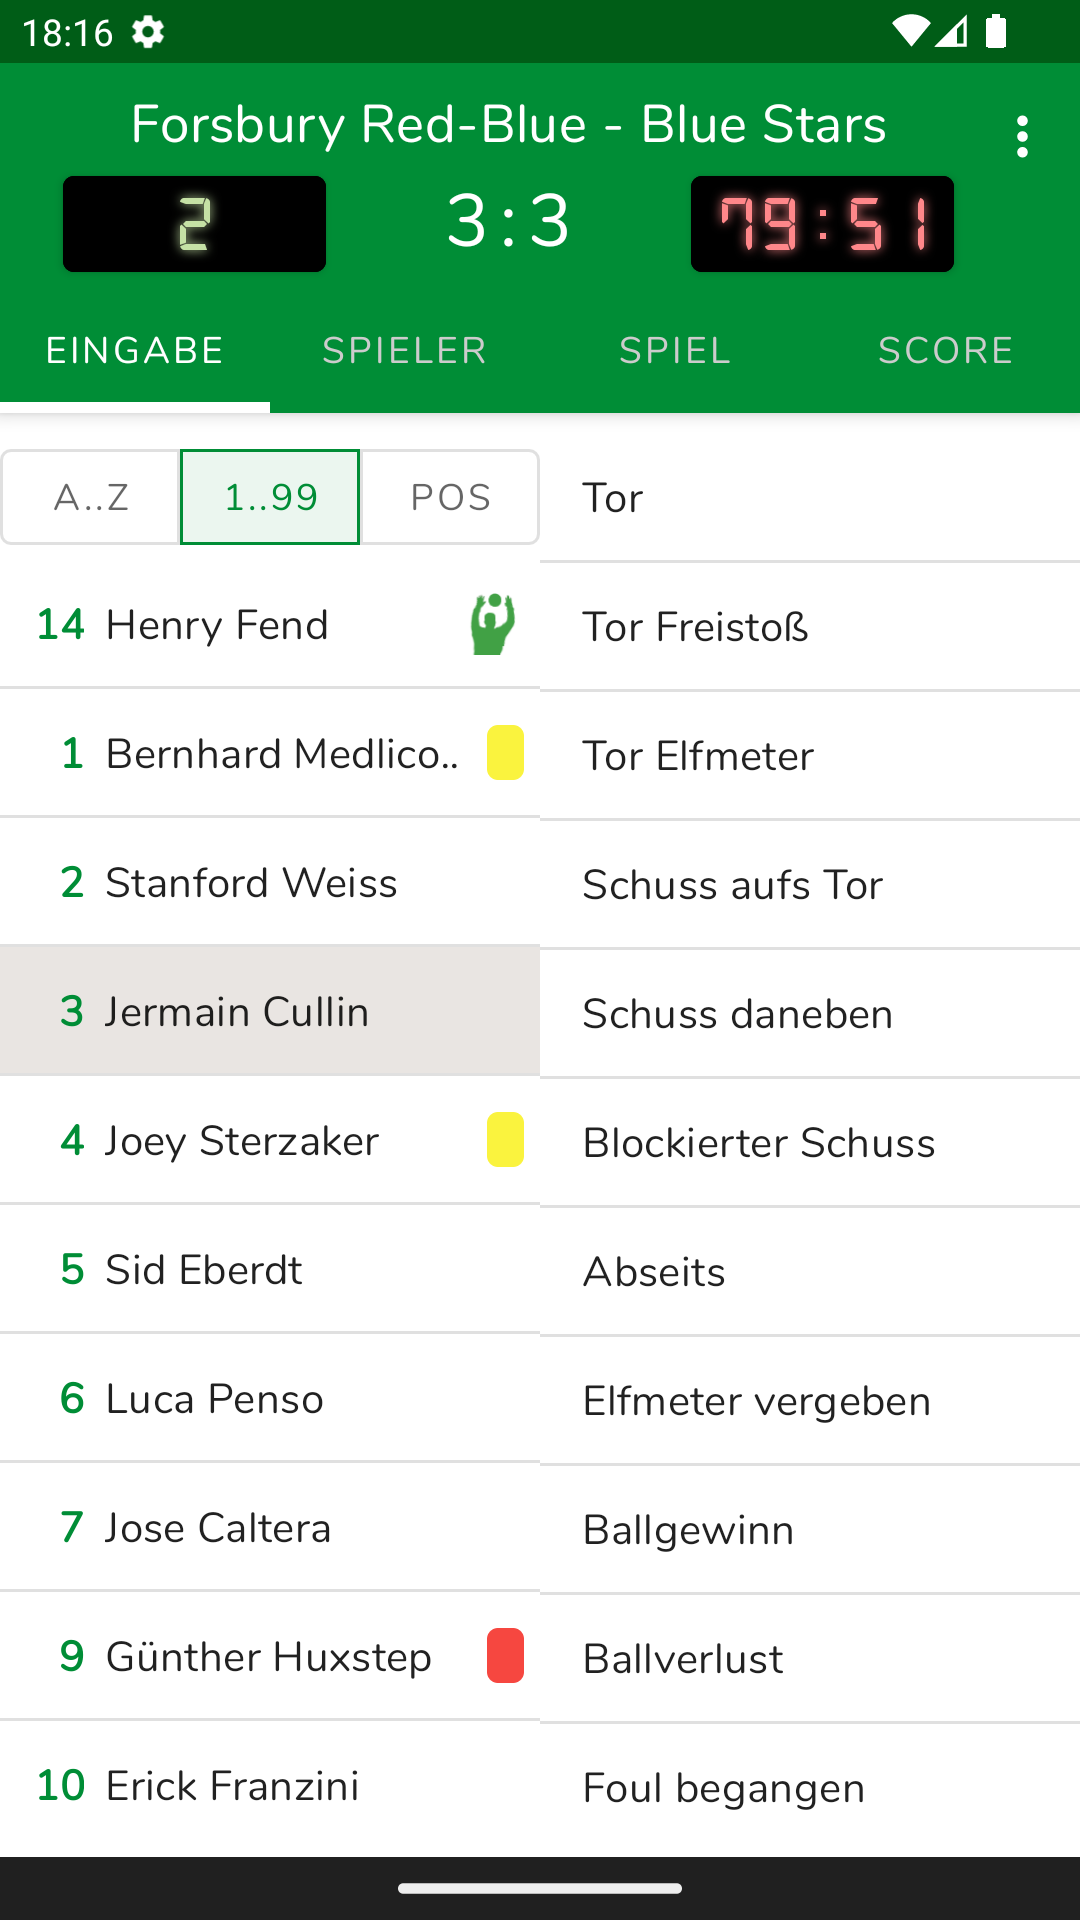1080x1920 pixels.
Task: Tap the red match clock 79:51
Action: tap(822, 224)
